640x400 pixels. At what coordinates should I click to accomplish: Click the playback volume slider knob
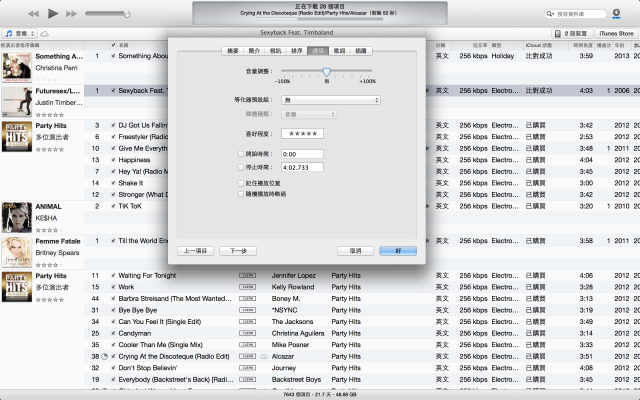click(127, 14)
